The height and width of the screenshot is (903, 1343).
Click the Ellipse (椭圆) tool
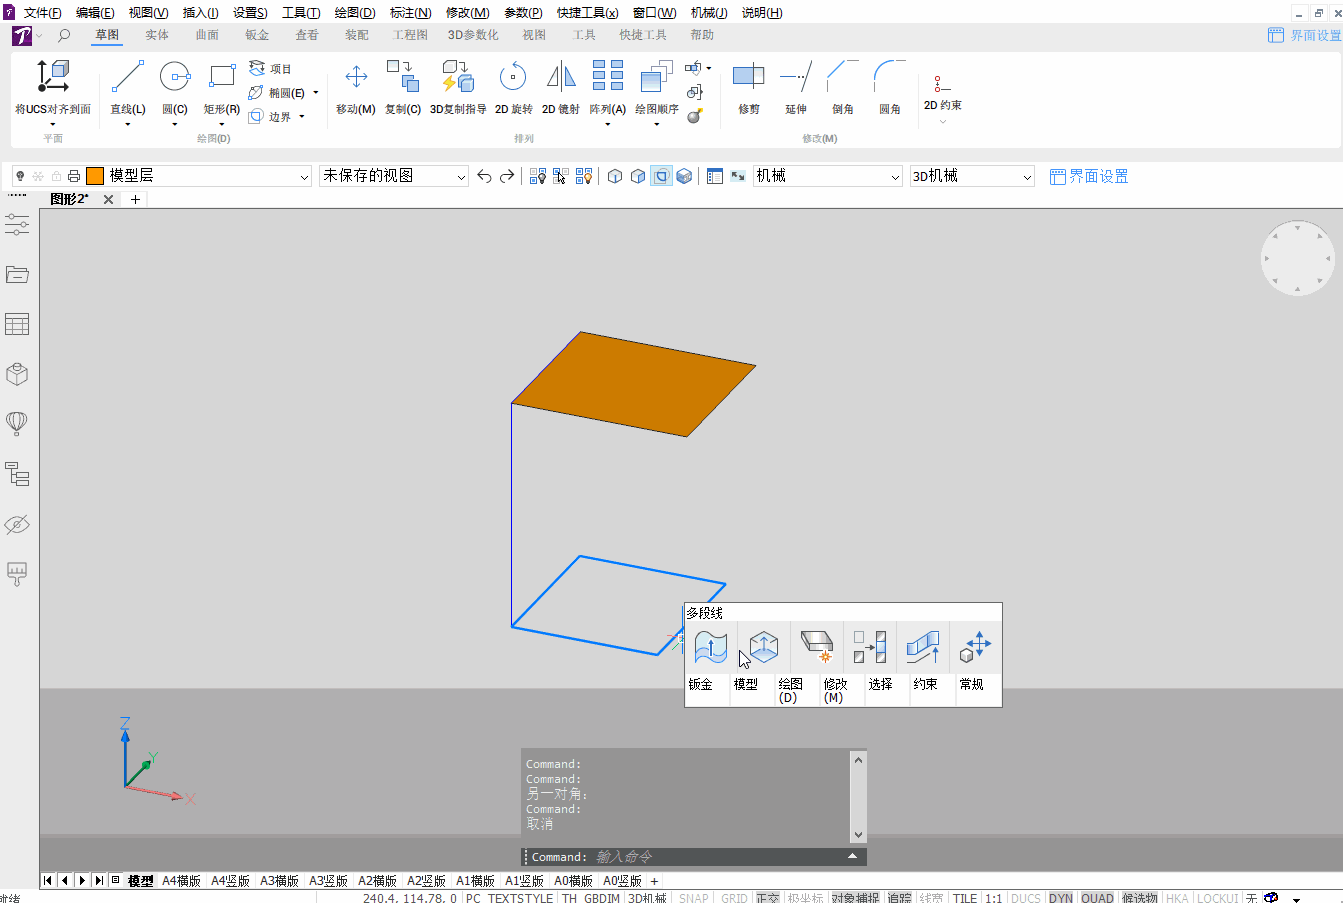pyautogui.click(x=277, y=93)
